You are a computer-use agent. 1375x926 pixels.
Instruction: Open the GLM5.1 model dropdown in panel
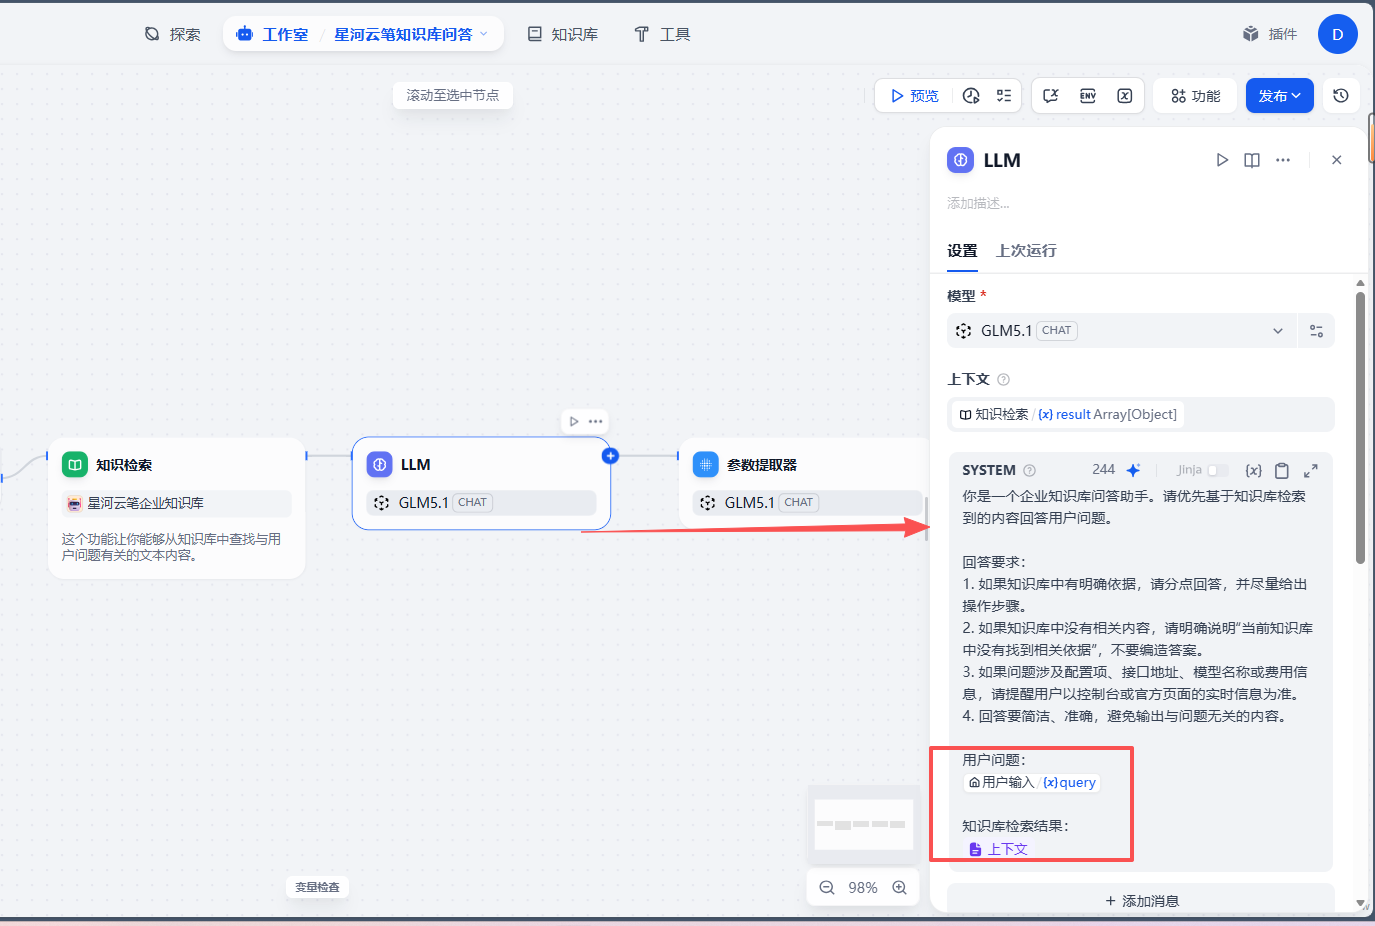[x=1121, y=331]
